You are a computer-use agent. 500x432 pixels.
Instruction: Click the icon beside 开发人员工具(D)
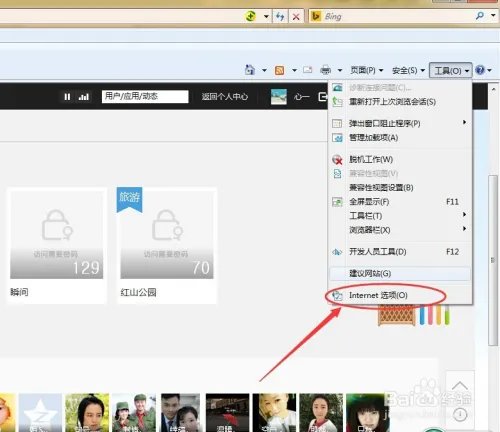tap(337, 252)
